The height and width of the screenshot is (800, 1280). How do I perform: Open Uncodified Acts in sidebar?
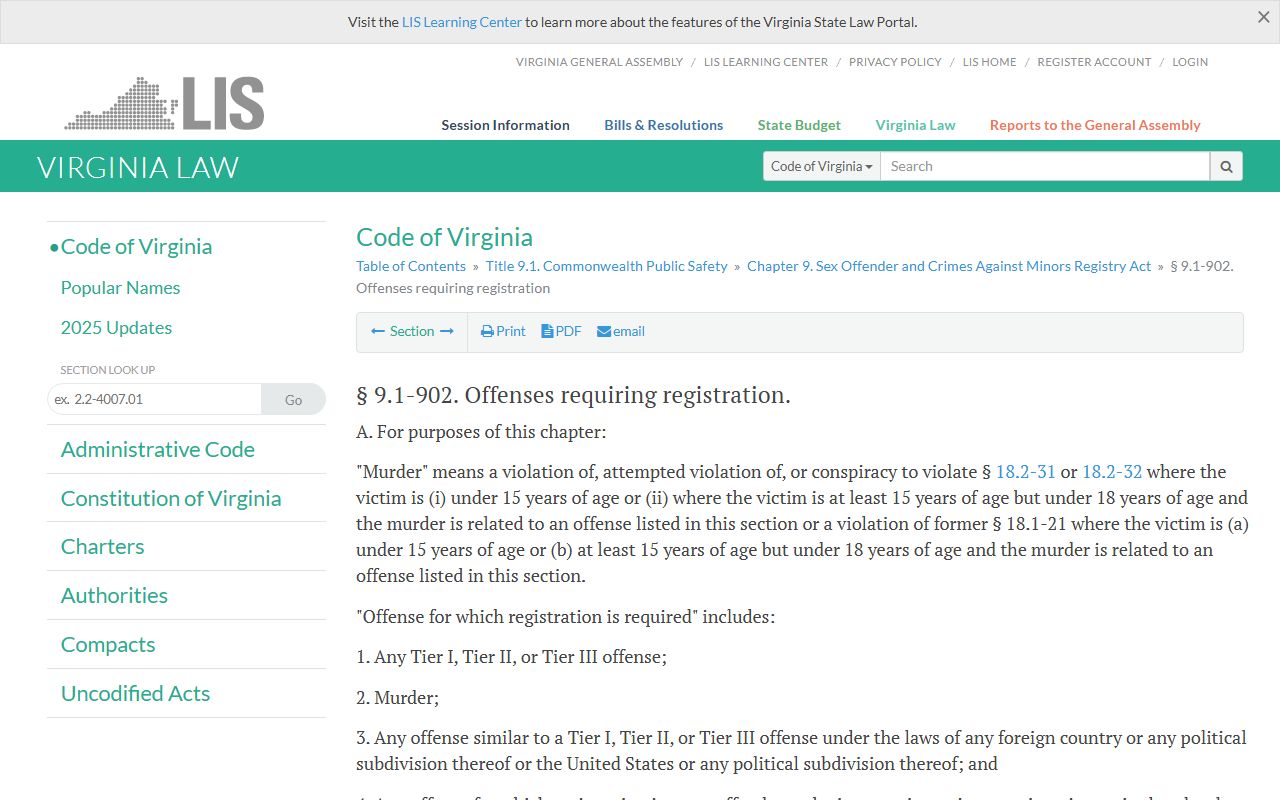pos(135,693)
